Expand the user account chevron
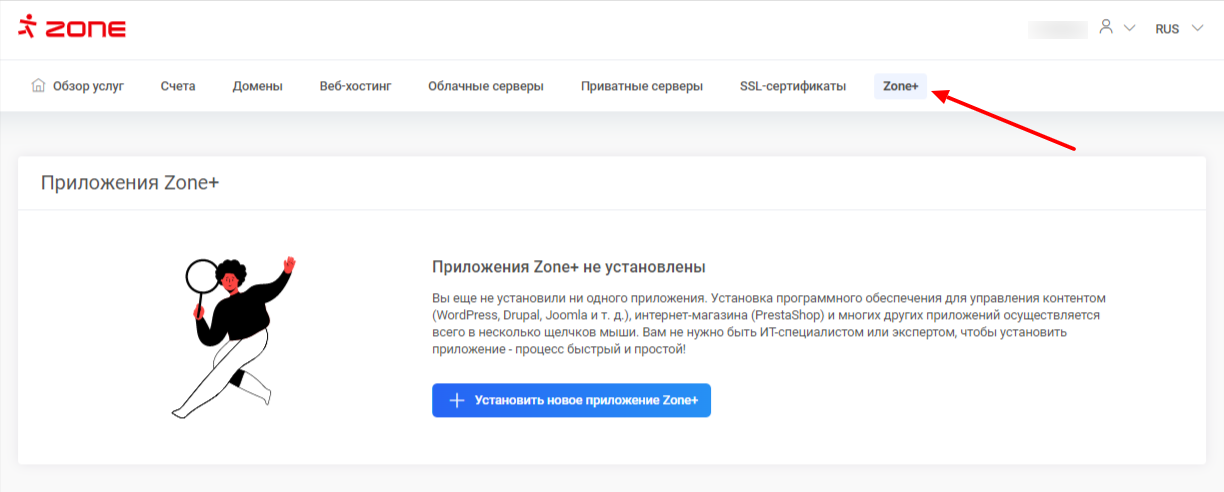The image size is (1224, 492). 1130,29
